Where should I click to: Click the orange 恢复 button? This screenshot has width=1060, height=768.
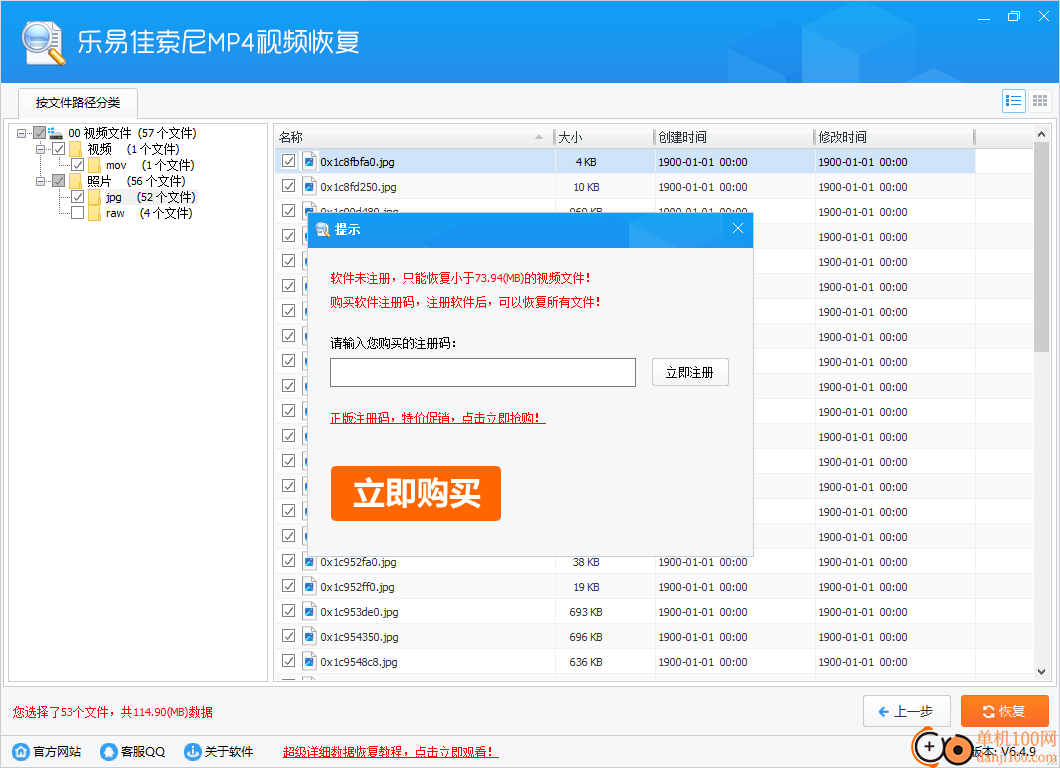point(1005,711)
